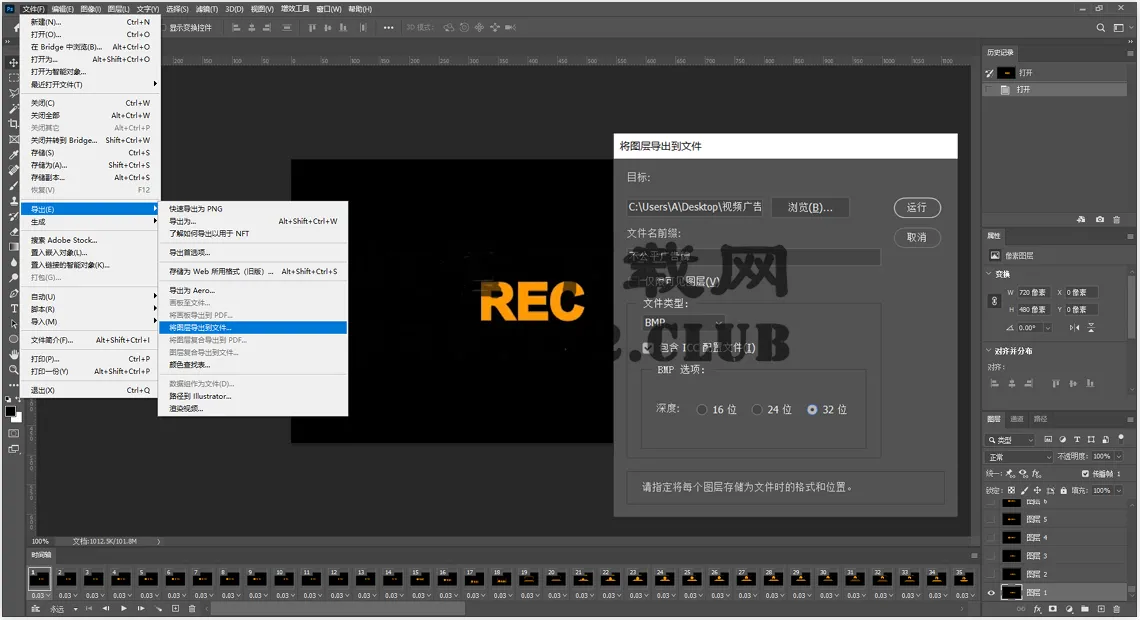Select the Hand tool
Screen dimensions: 1140x620
click(x=13, y=354)
